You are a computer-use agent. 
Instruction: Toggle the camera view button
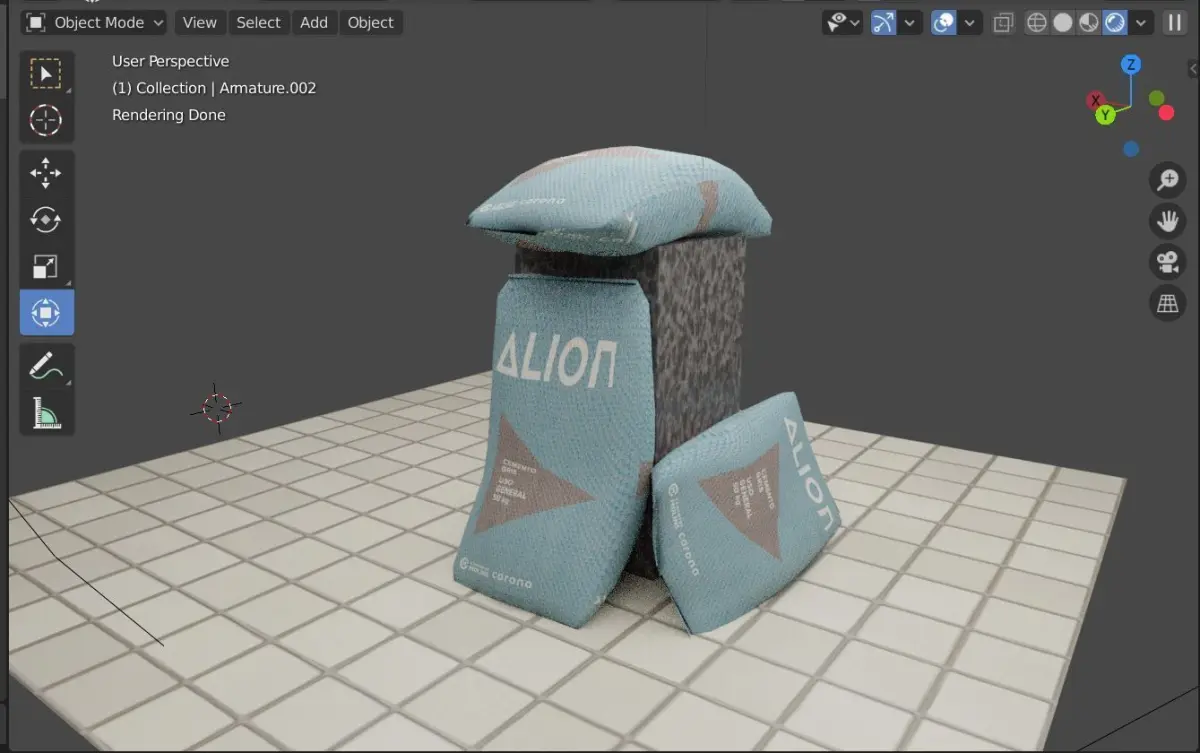[x=1167, y=262]
